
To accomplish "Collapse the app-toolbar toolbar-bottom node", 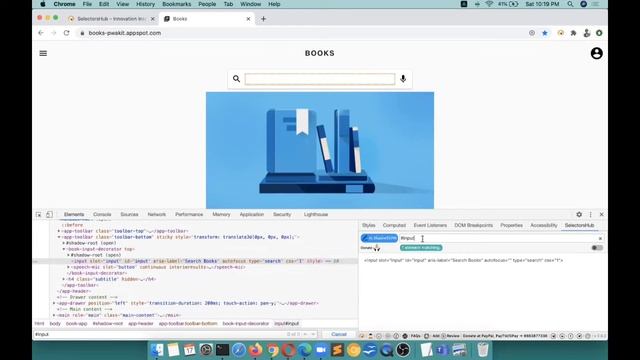I will click(59, 237).
